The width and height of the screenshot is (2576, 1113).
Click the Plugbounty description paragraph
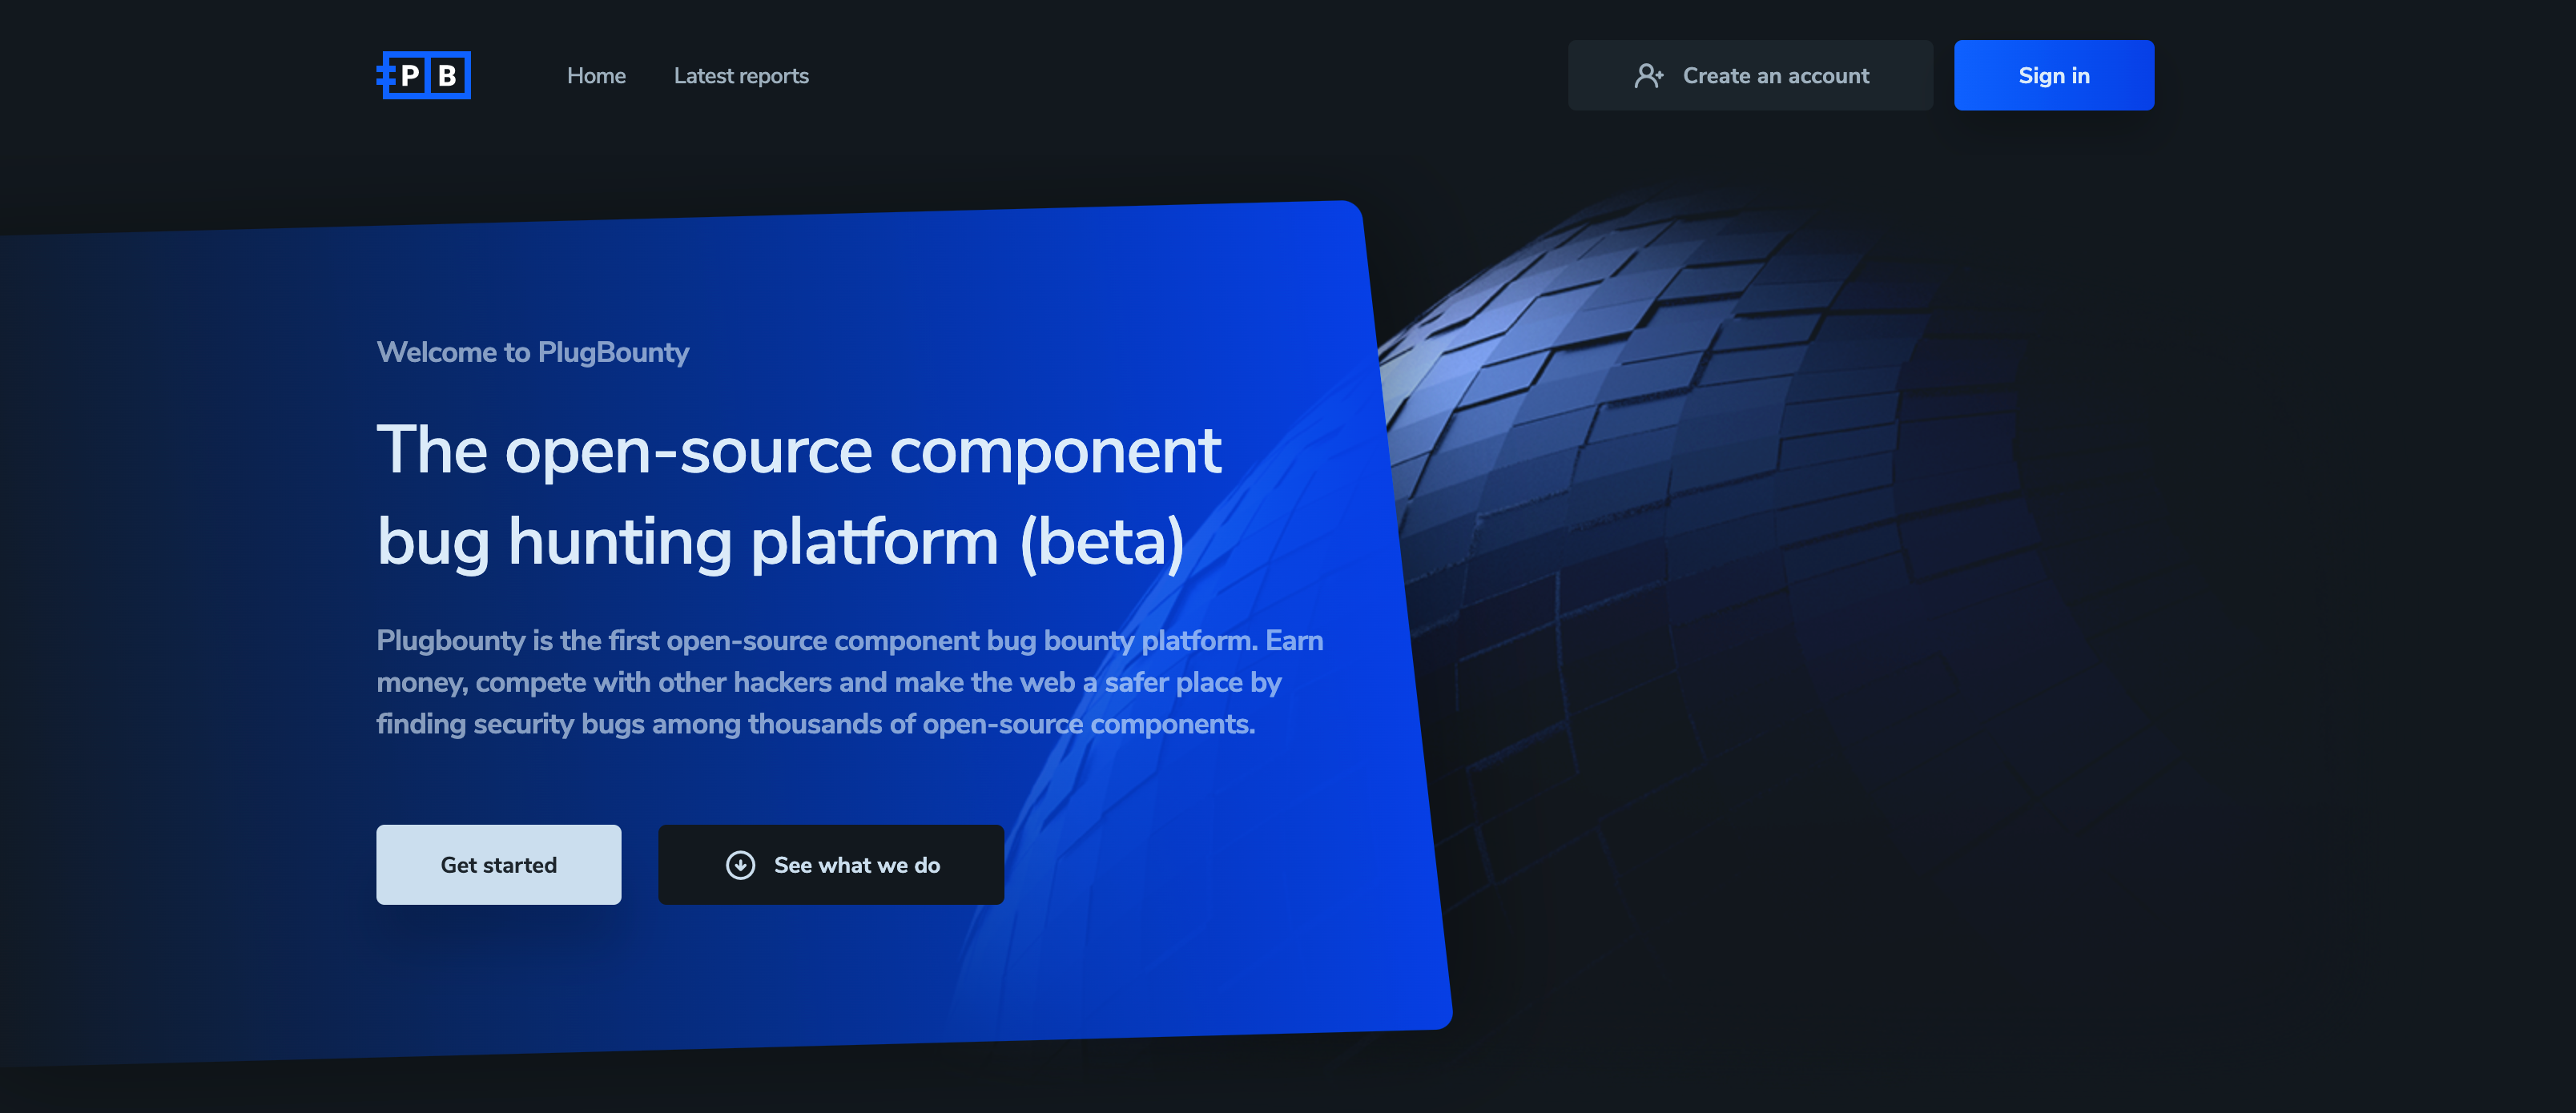pos(850,682)
